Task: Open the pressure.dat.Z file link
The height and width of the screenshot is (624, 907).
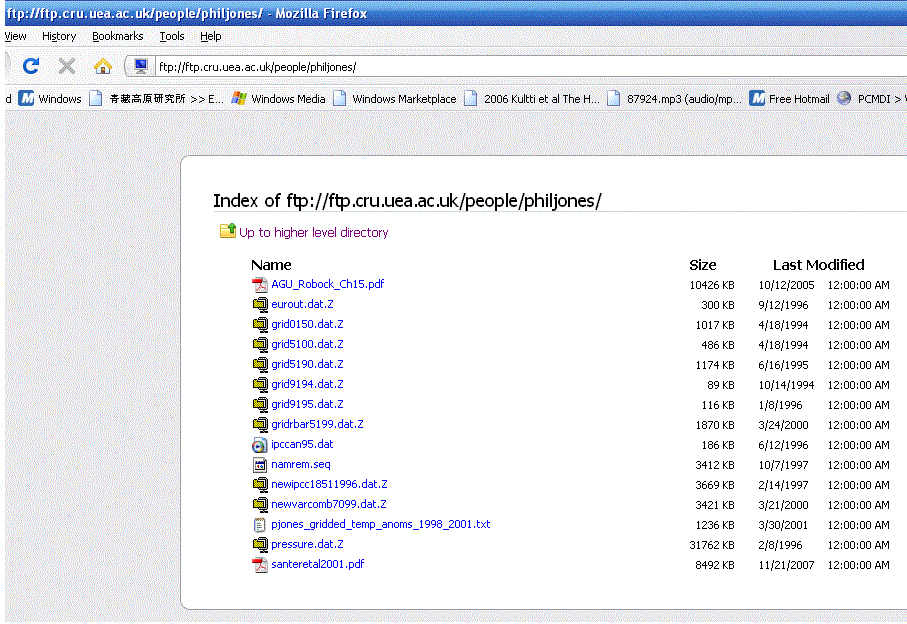Action: coord(307,544)
